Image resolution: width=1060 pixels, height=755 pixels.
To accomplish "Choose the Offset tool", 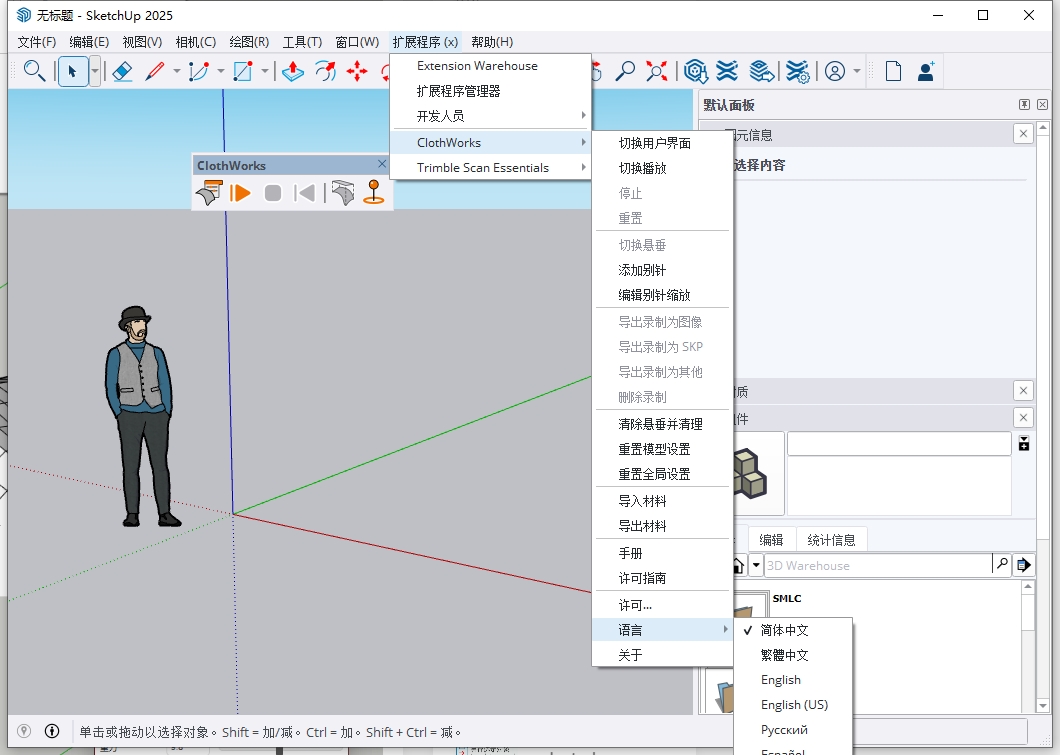I will [326, 71].
